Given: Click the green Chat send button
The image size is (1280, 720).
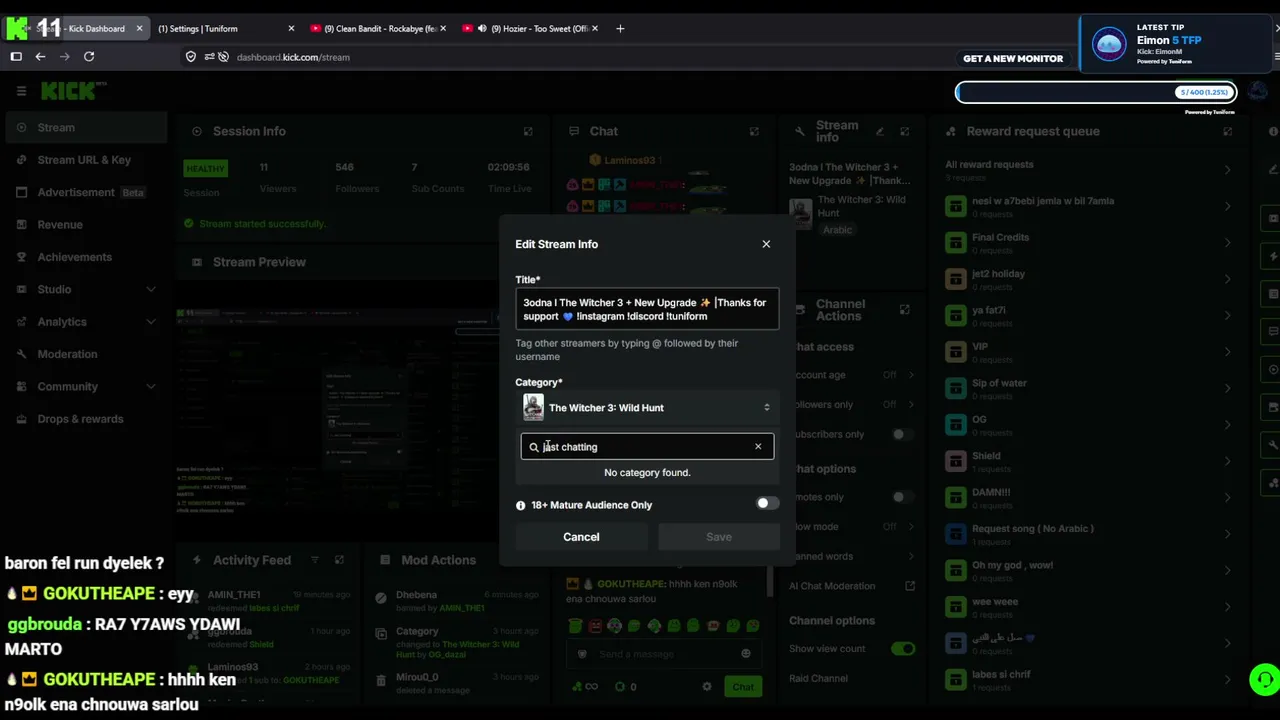Looking at the screenshot, I should tap(743, 687).
